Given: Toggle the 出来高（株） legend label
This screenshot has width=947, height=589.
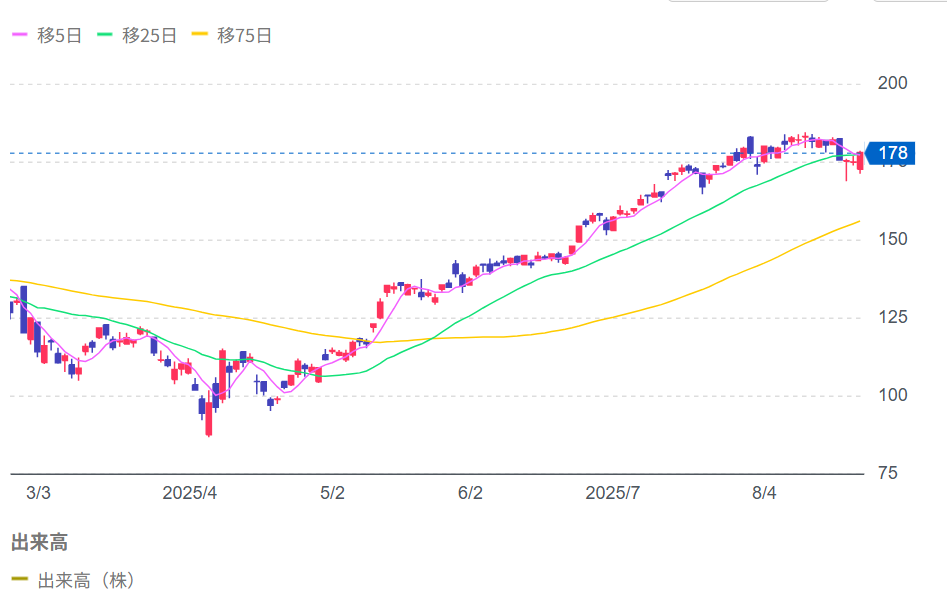Looking at the screenshot, I should pyautogui.click(x=86, y=579).
